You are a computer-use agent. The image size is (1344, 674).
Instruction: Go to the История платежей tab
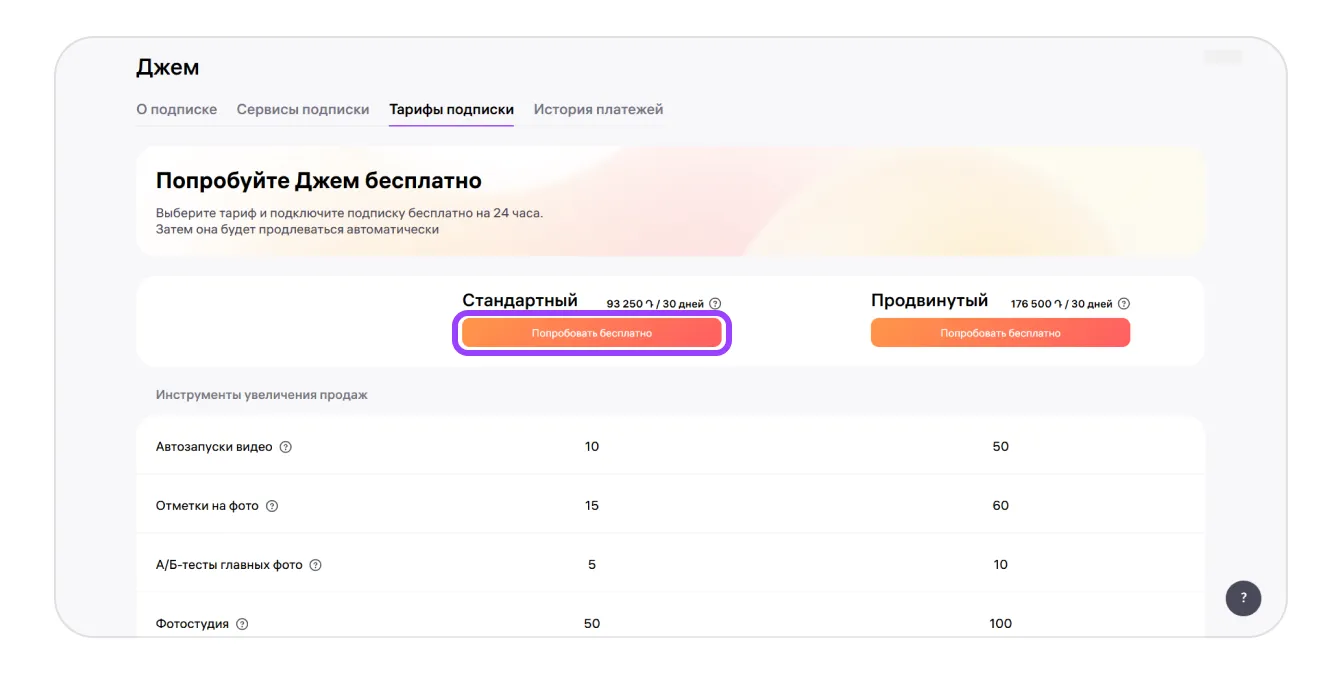[598, 109]
